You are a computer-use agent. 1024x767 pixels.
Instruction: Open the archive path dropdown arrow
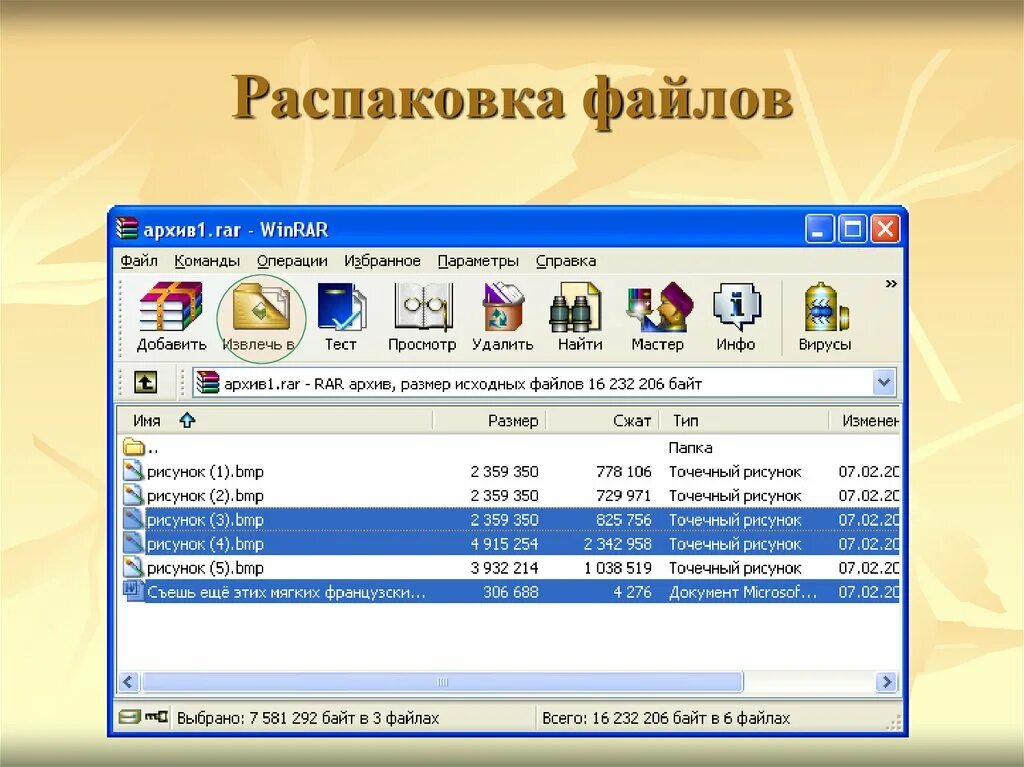884,383
